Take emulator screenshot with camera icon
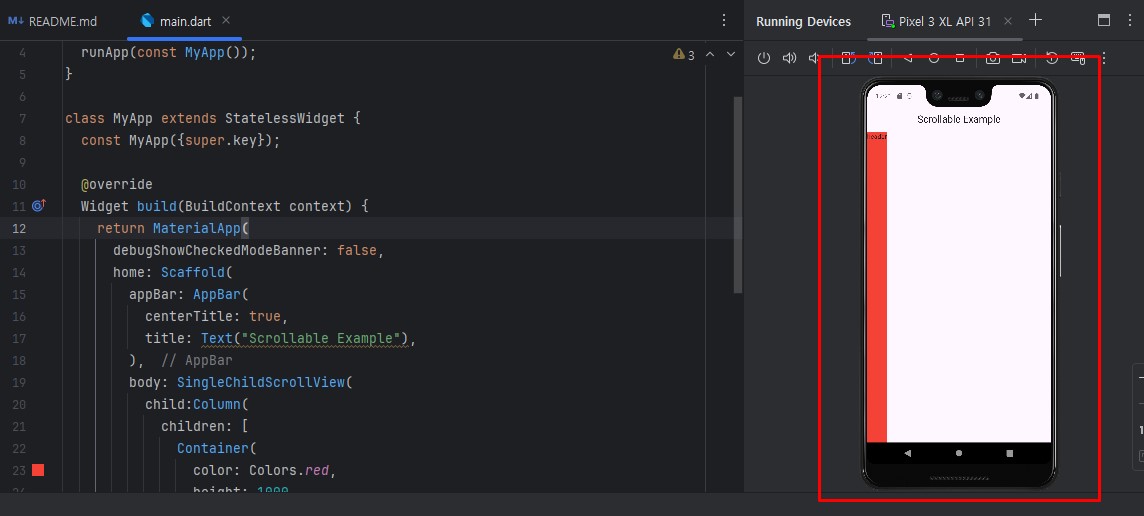The width and height of the screenshot is (1144, 516). (x=993, y=58)
